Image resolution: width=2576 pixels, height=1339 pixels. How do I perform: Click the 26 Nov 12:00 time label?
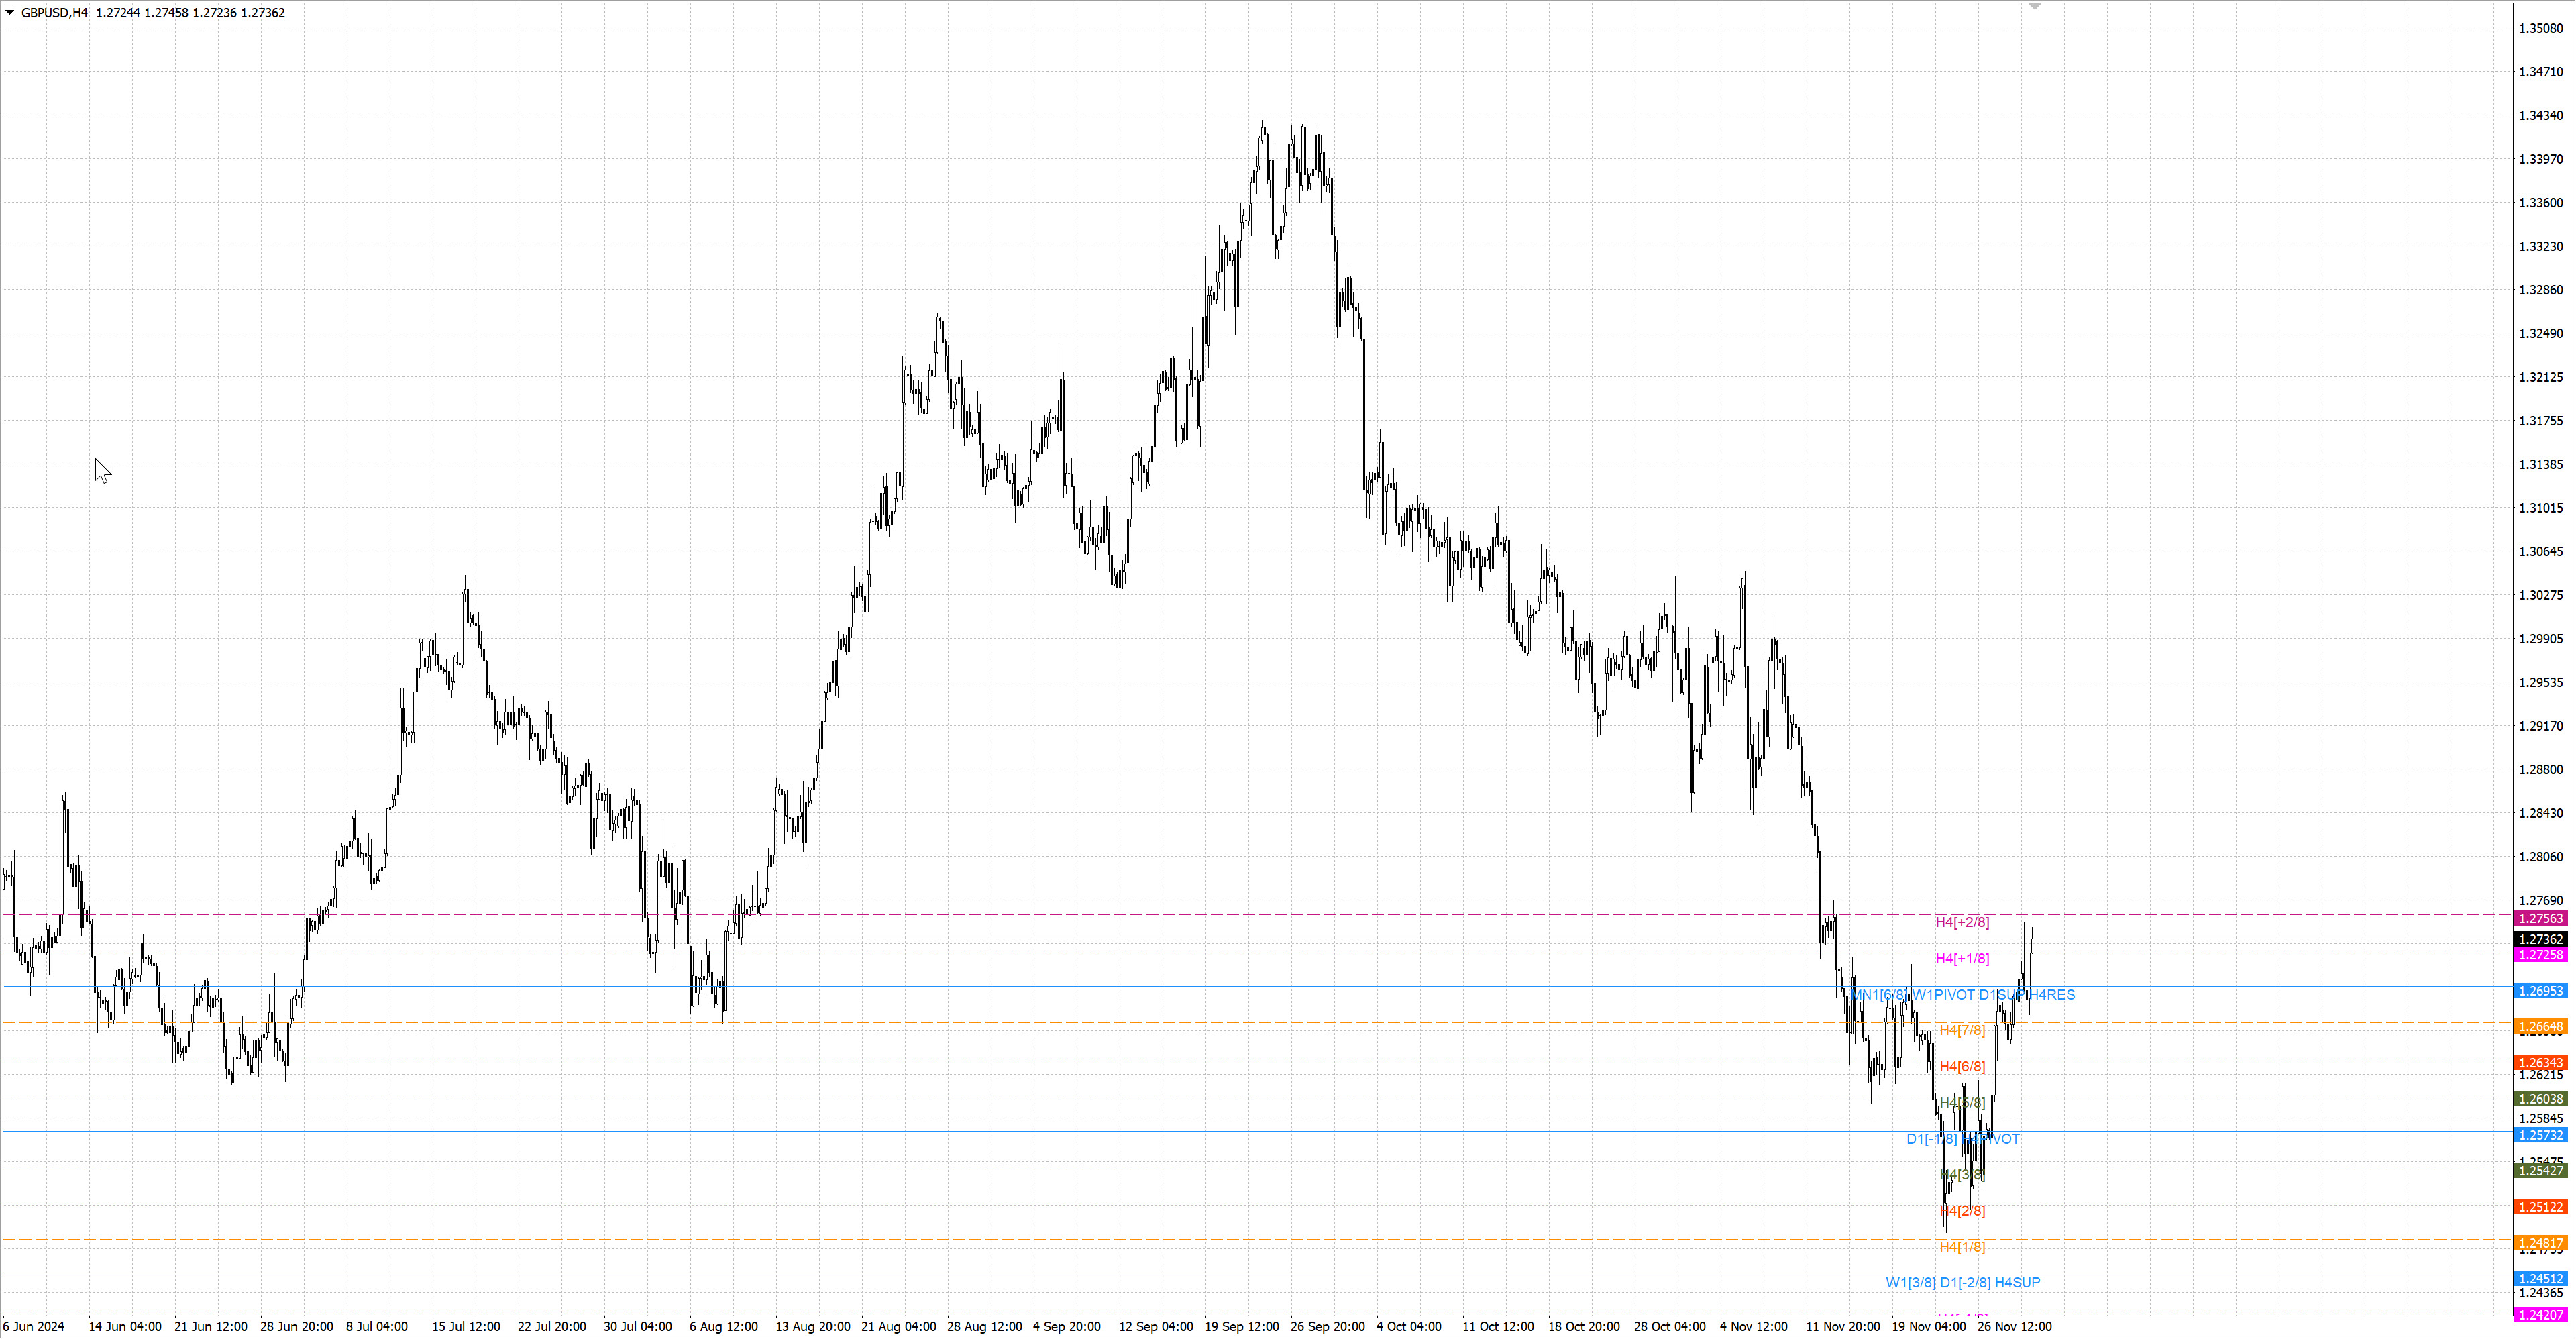pos(2014,1326)
